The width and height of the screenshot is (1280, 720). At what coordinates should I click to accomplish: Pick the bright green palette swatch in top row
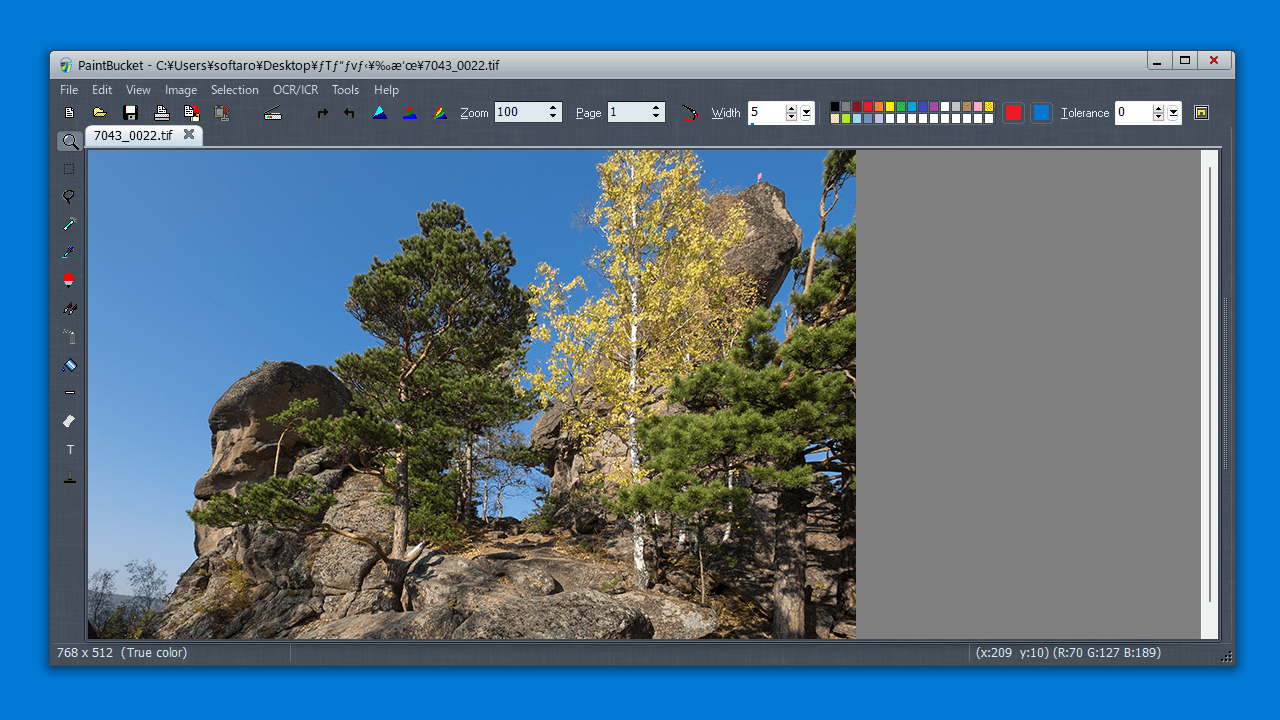point(901,107)
